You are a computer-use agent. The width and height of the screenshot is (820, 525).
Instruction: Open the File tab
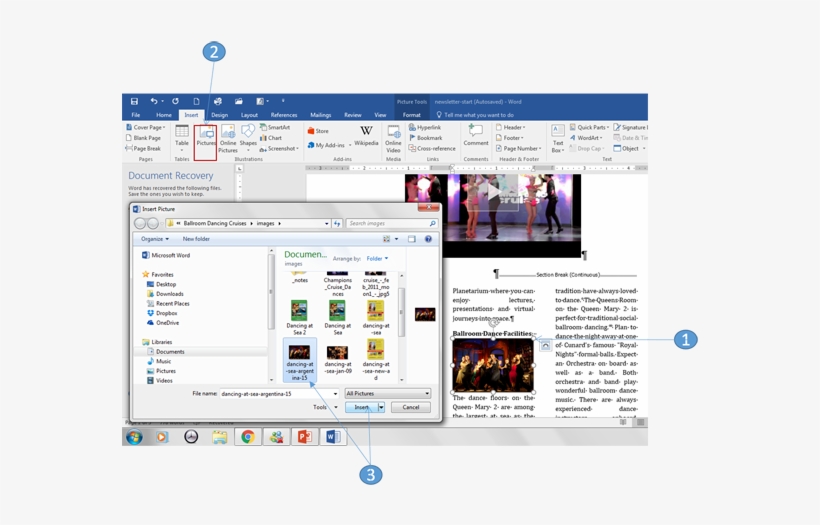(x=135, y=115)
